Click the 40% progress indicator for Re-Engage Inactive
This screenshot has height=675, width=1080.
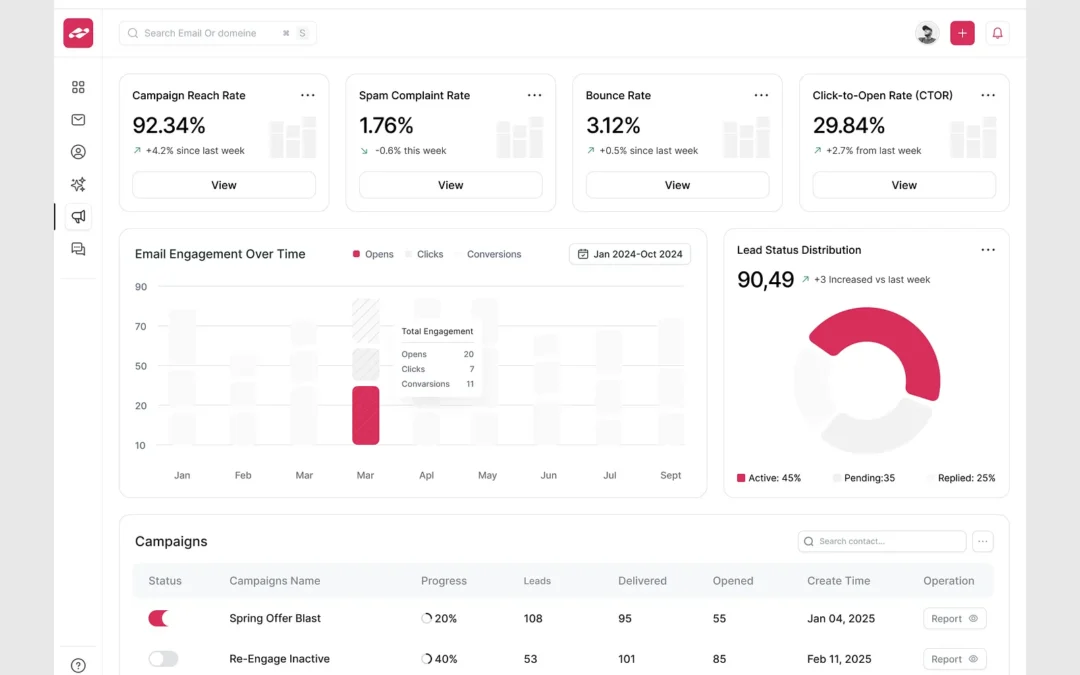(x=440, y=658)
